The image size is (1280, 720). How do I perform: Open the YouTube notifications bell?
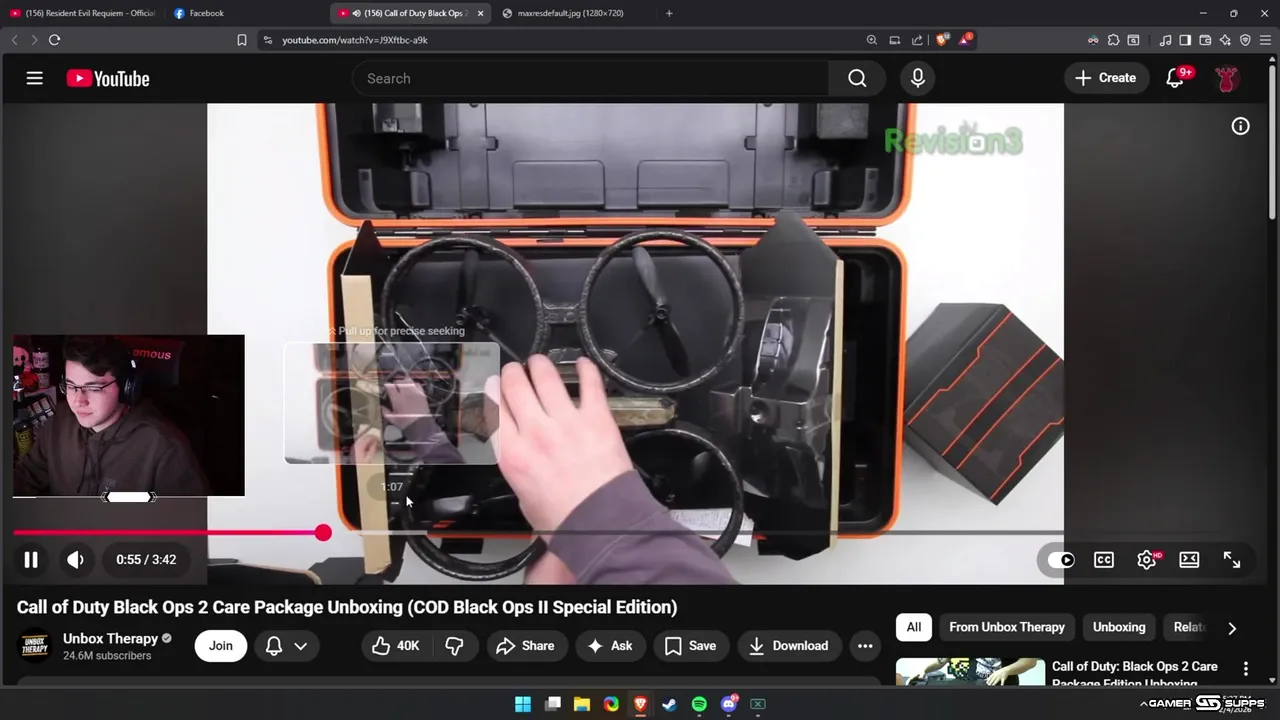point(1176,78)
